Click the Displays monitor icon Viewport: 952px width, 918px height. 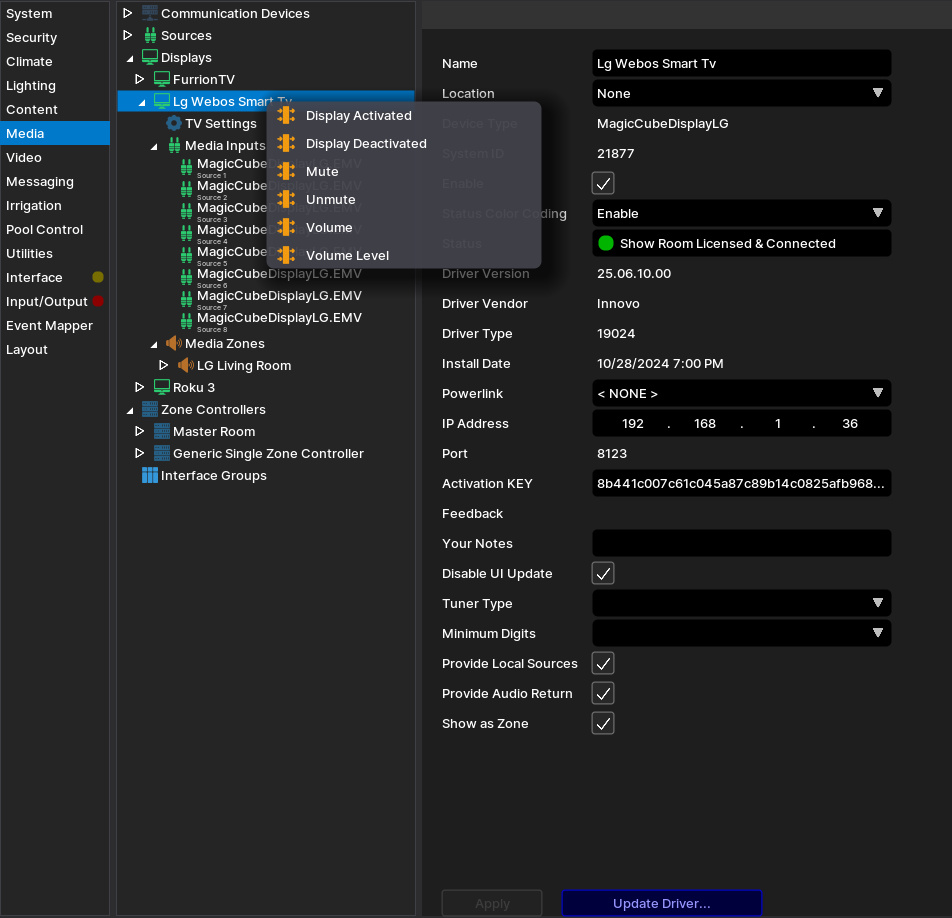[x=150, y=57]
